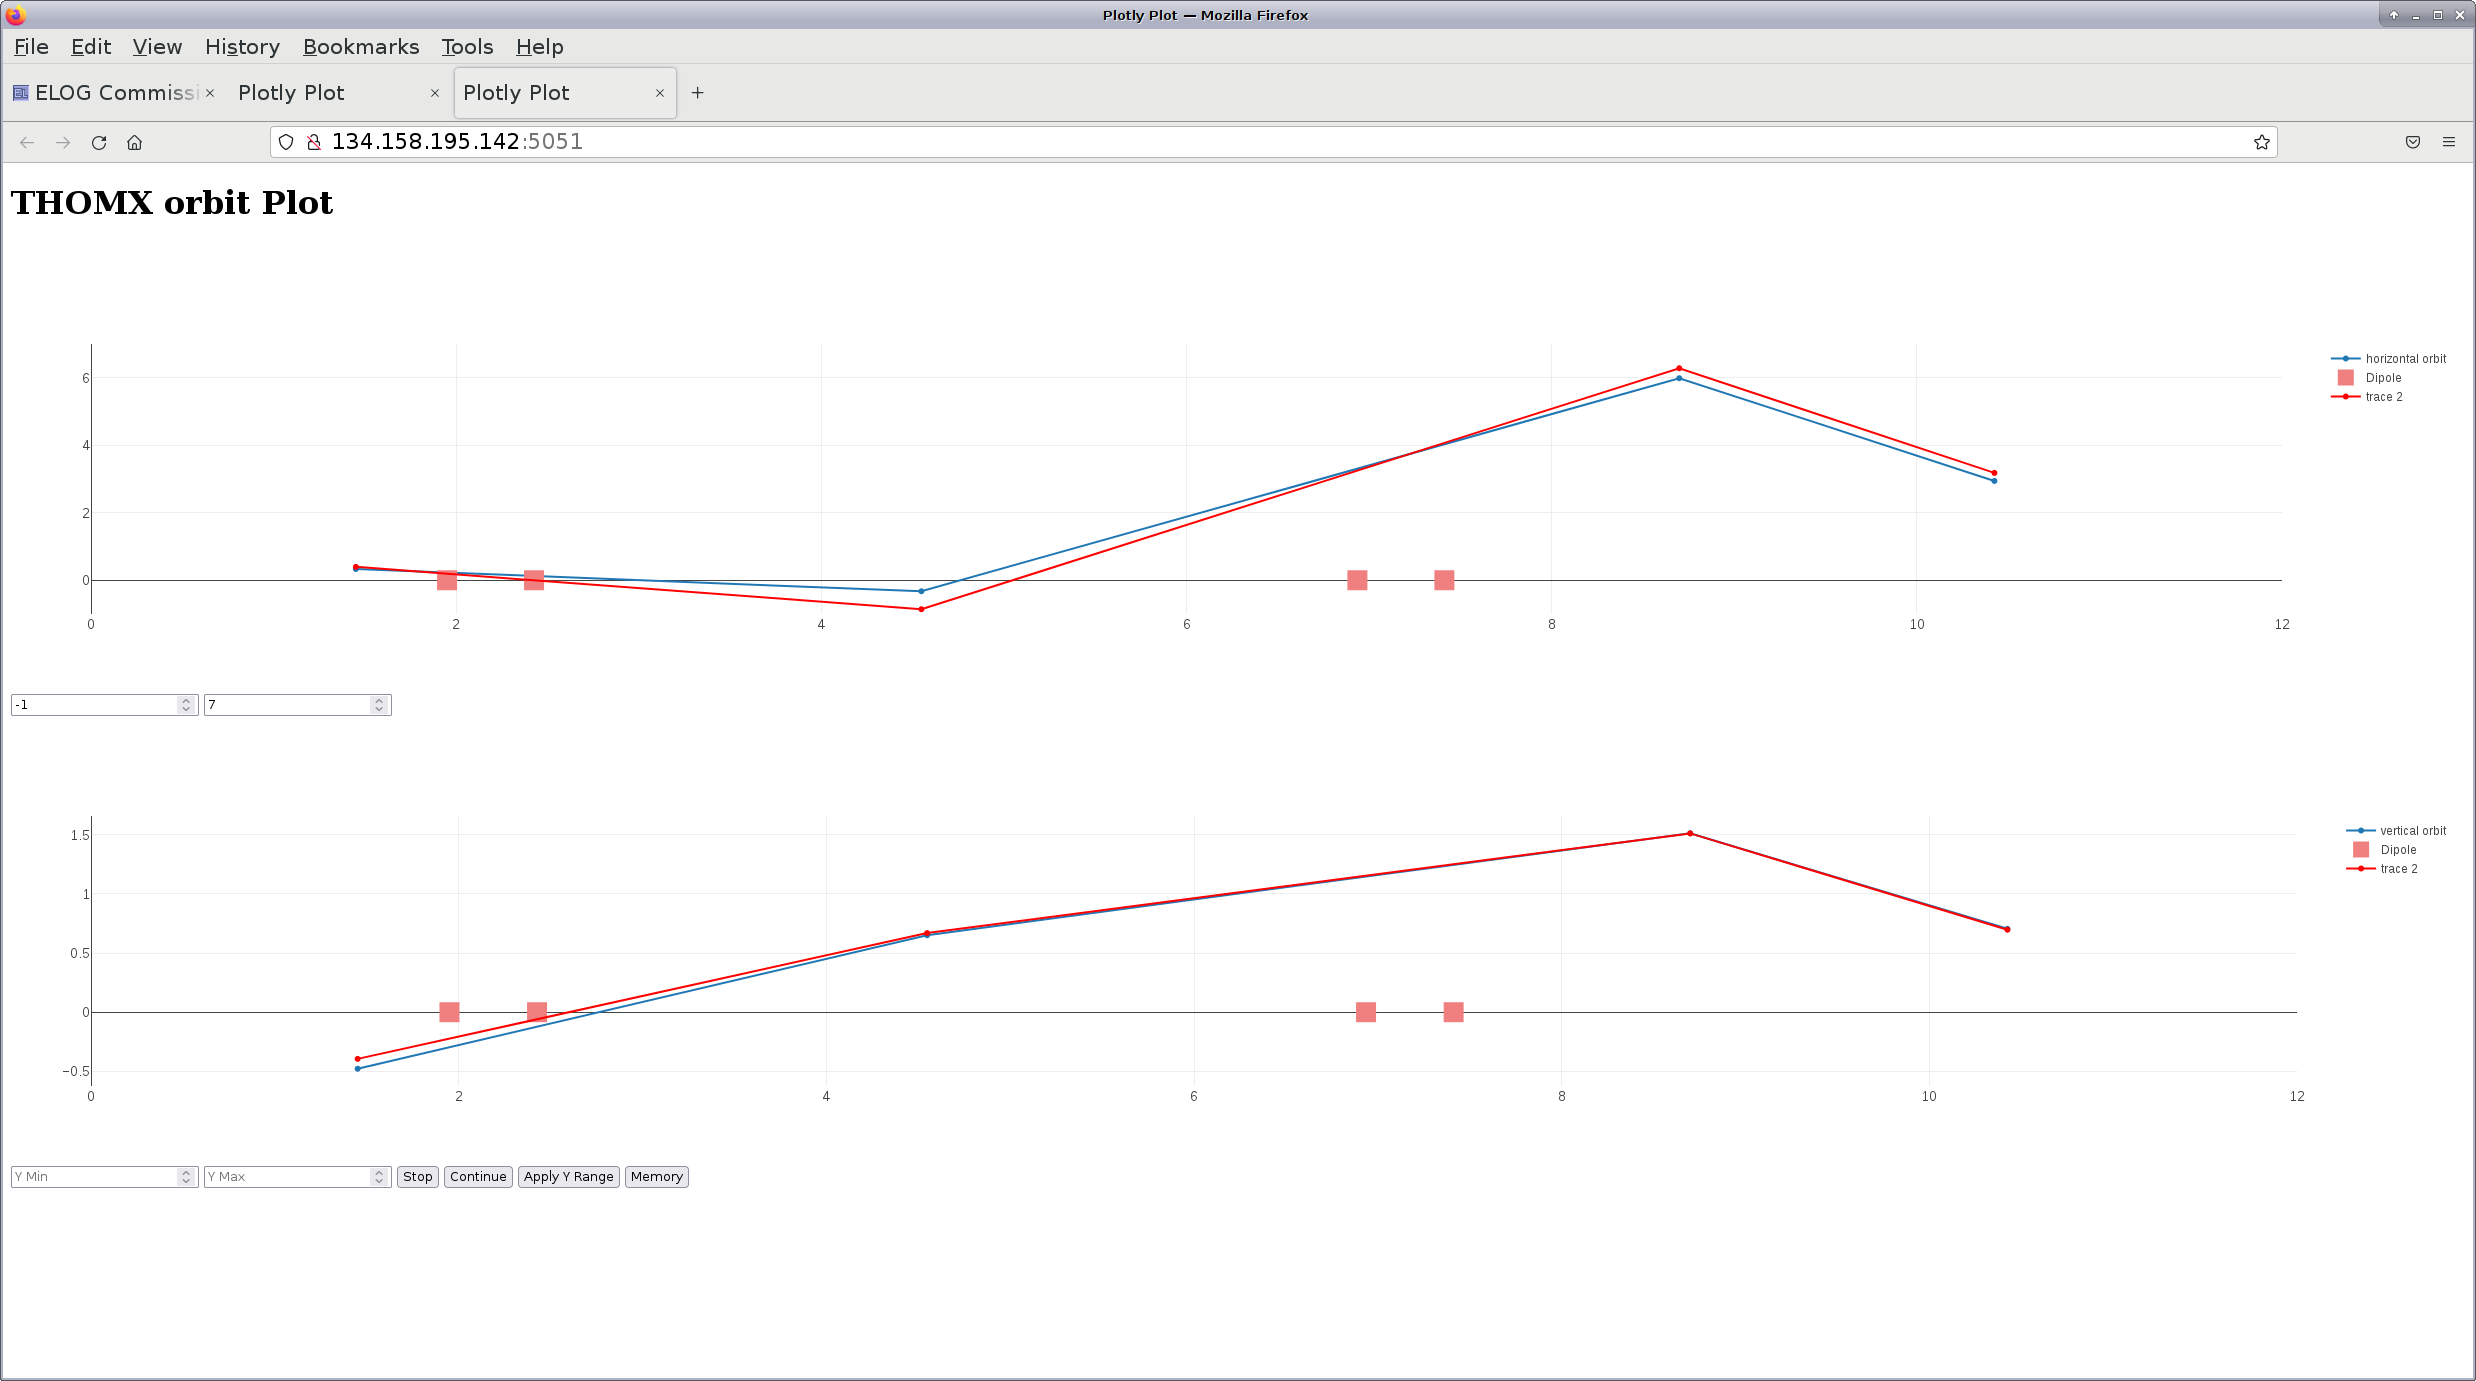Click the tracking protection shield icon
This screenshot has width=2476, height=1381.
point(286,143)
